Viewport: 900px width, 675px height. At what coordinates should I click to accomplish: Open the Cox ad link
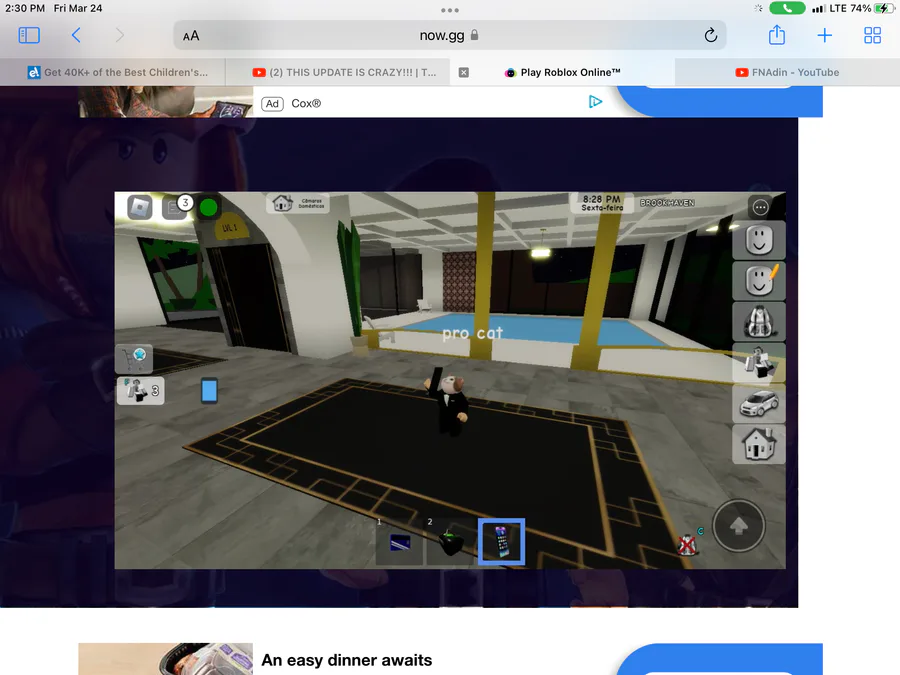[x=307, y=103]
